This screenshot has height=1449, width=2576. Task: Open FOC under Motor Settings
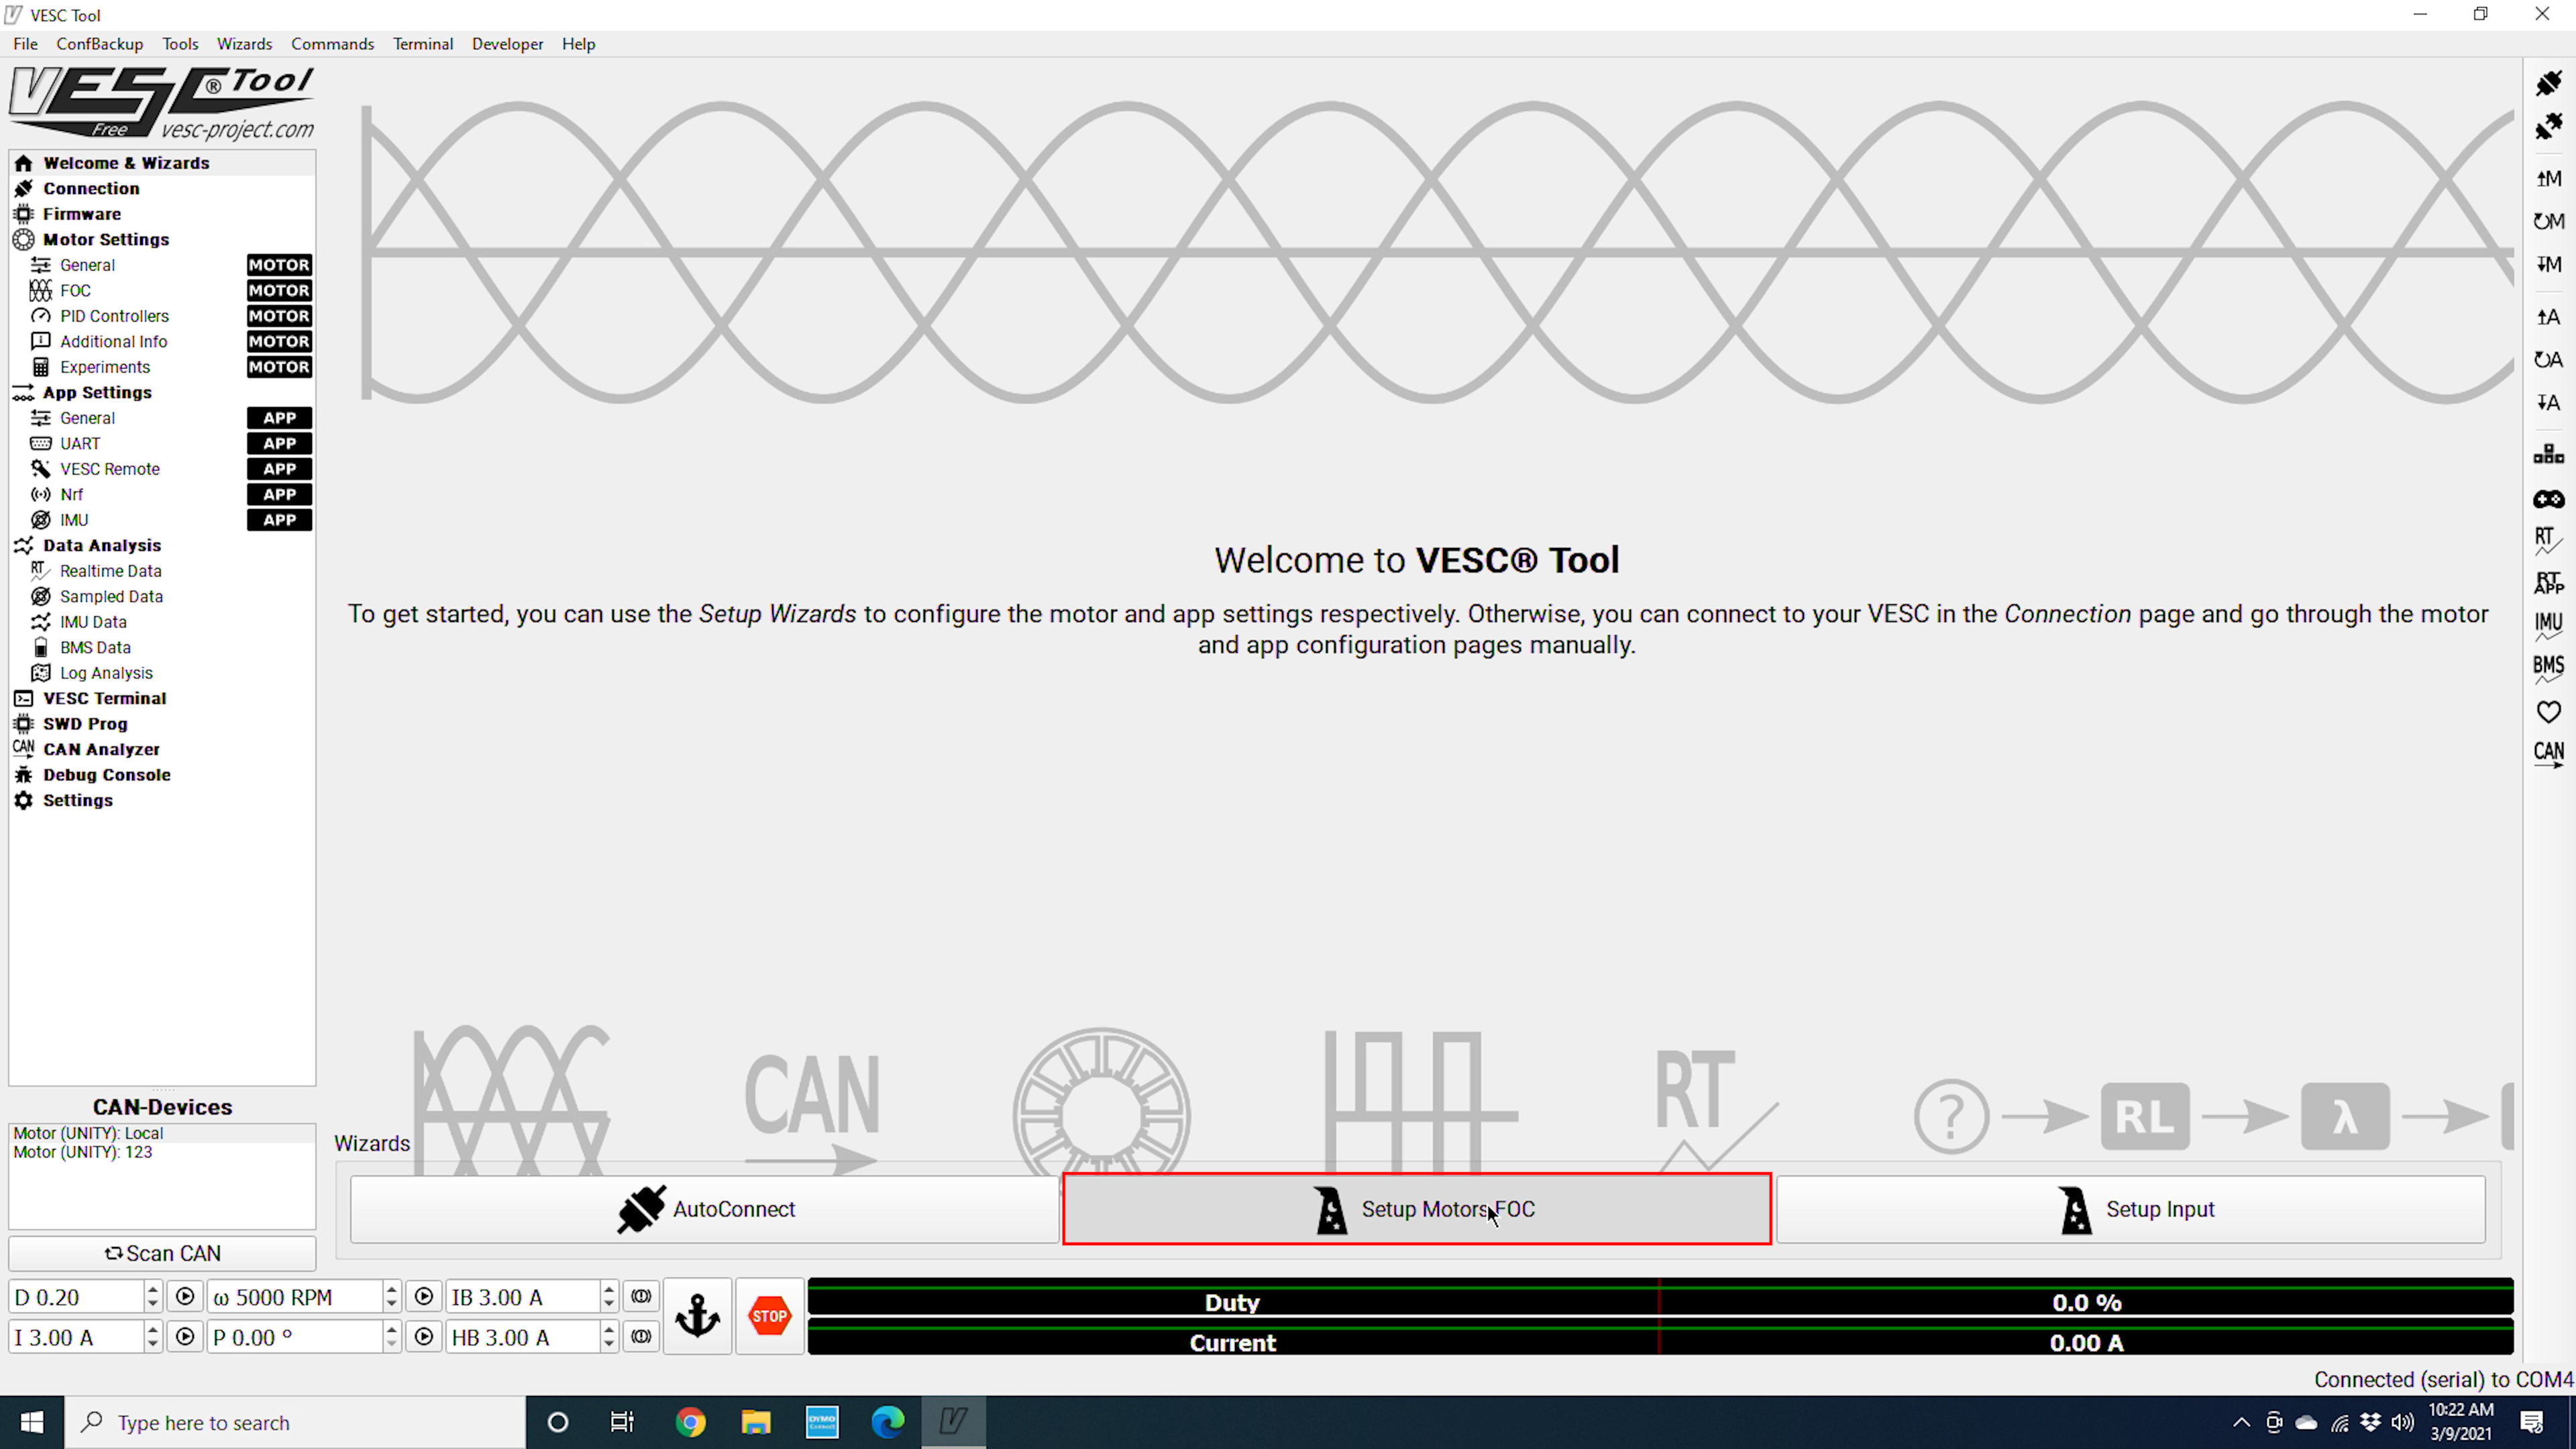(x=162, y=290)
